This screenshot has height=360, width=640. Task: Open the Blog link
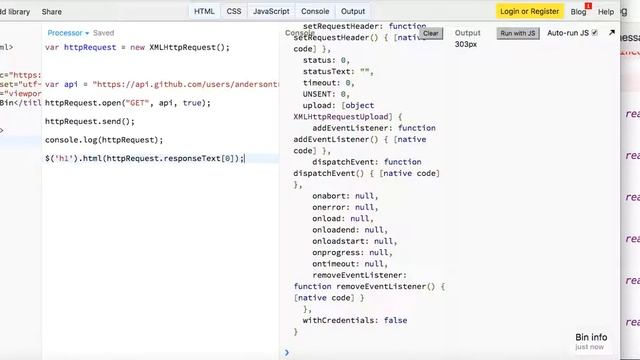[x=578, y=12]
